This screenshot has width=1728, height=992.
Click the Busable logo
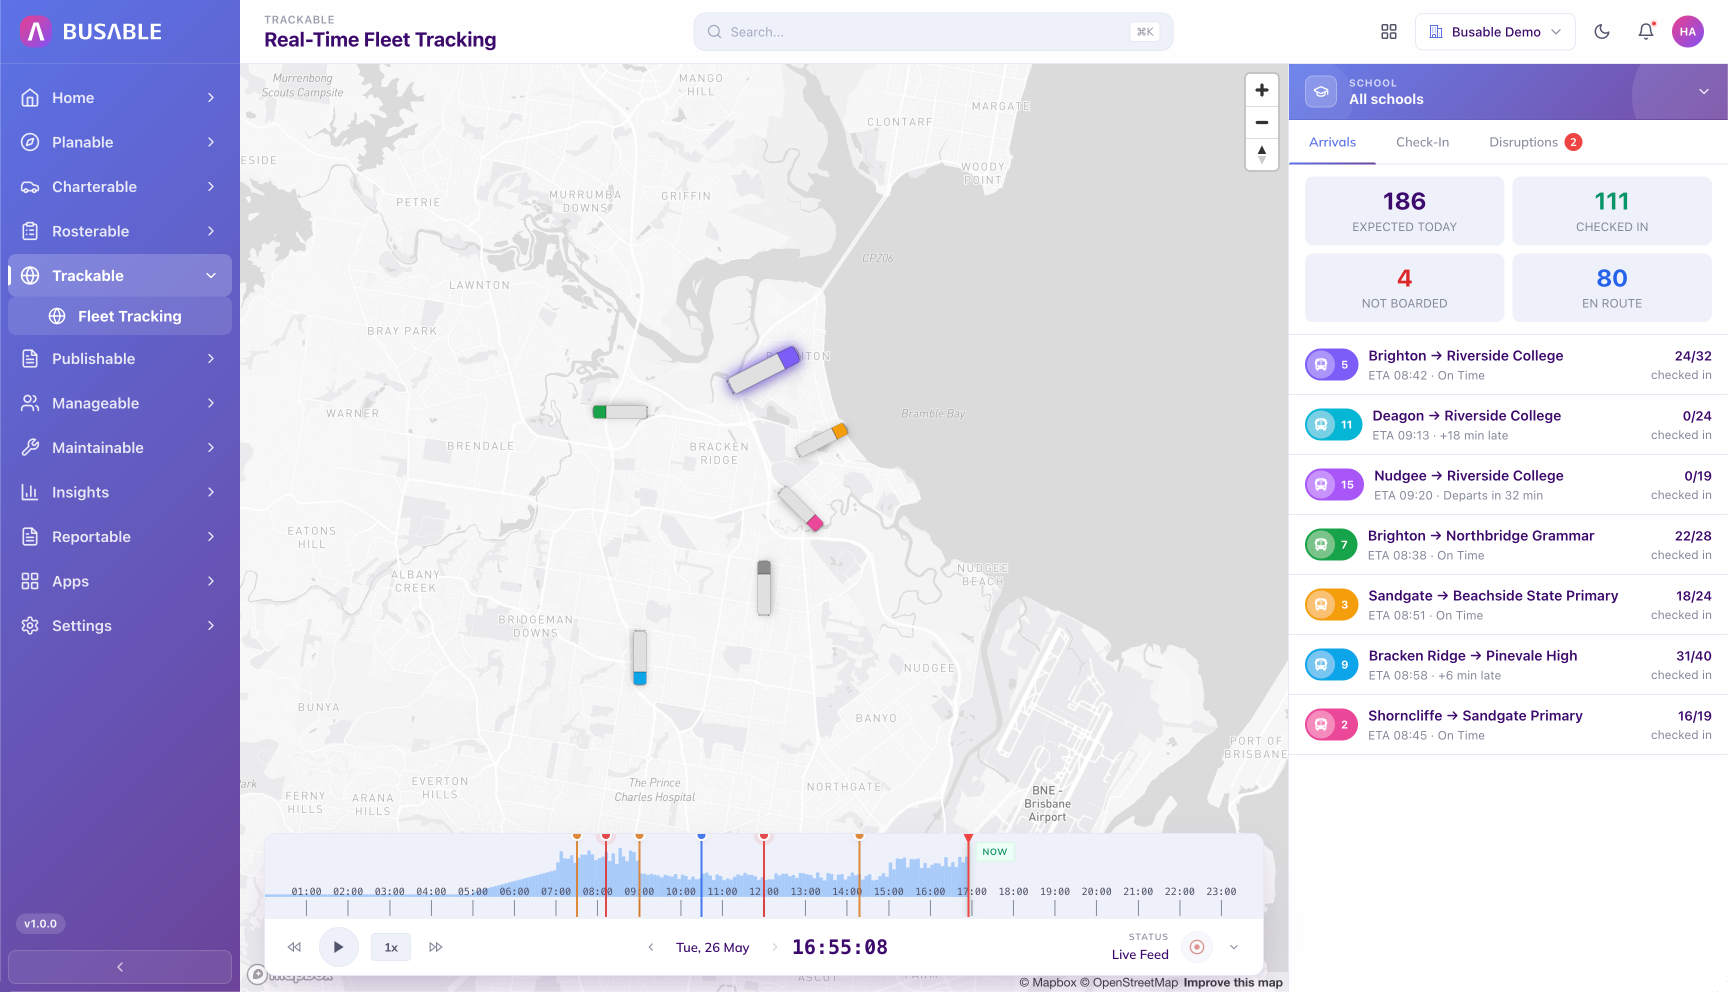(90, 32)
